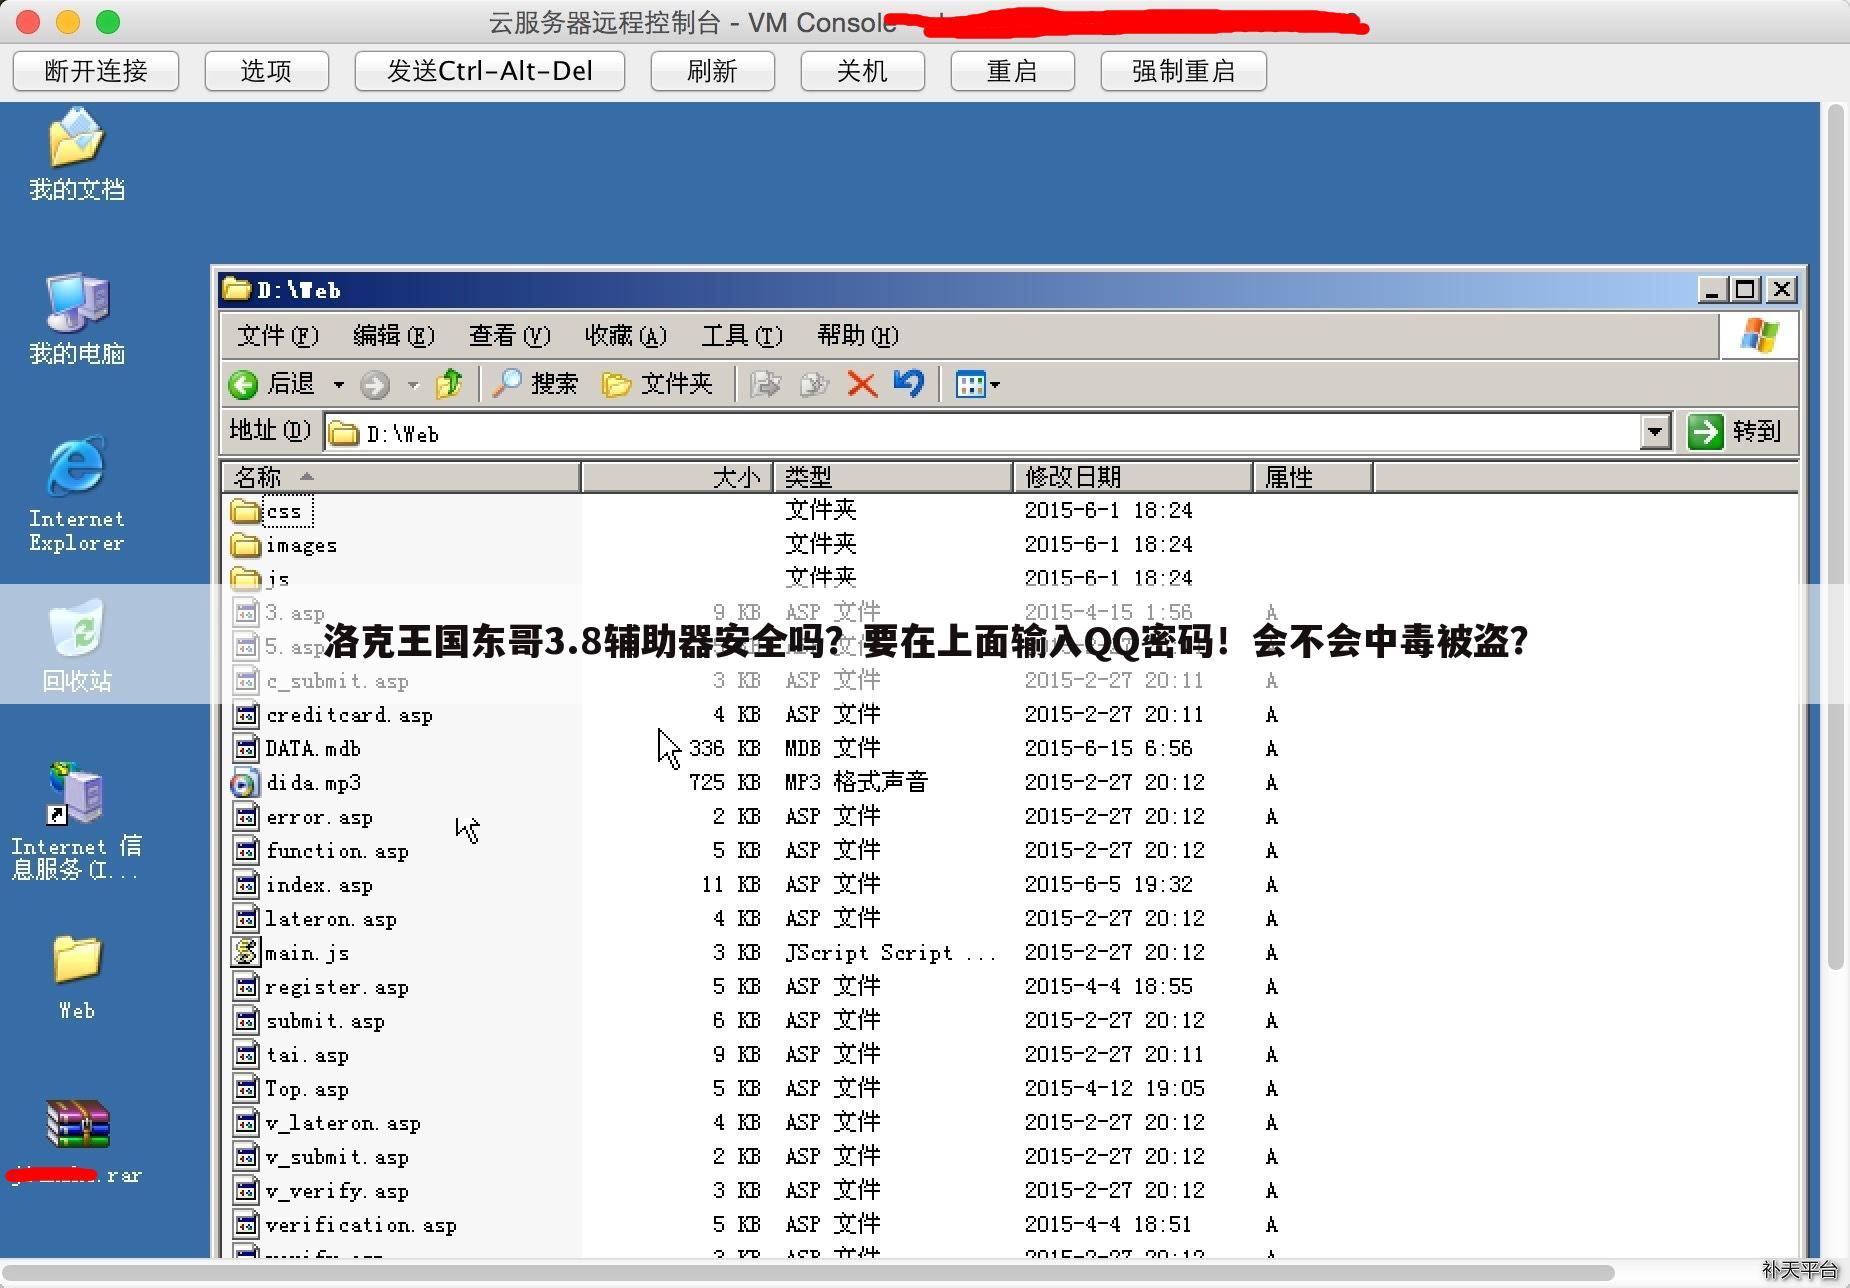This screenshot has width=1850, height=1288.
Task: Open the 工具(T) menu
Action: [741, 335]
